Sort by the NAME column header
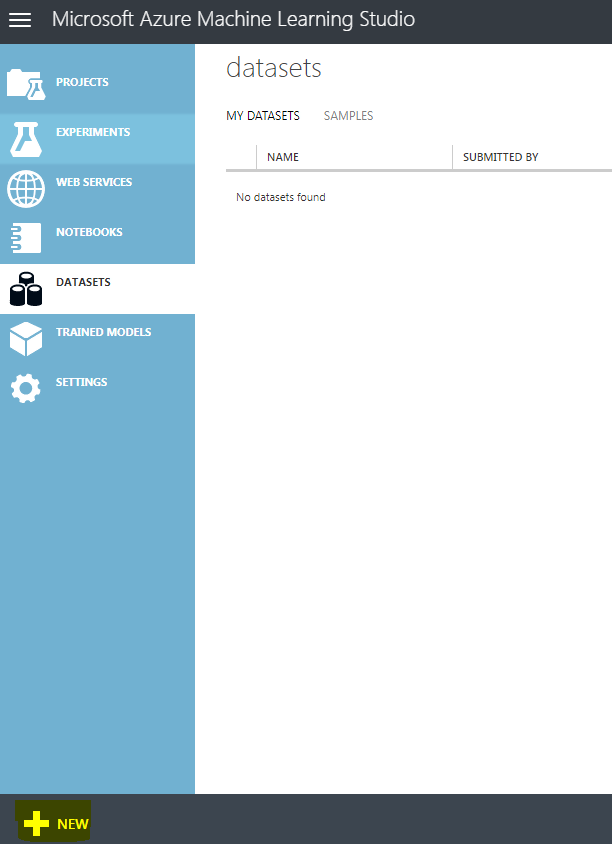This screenshot has height=844, width=612. point(283,157)
